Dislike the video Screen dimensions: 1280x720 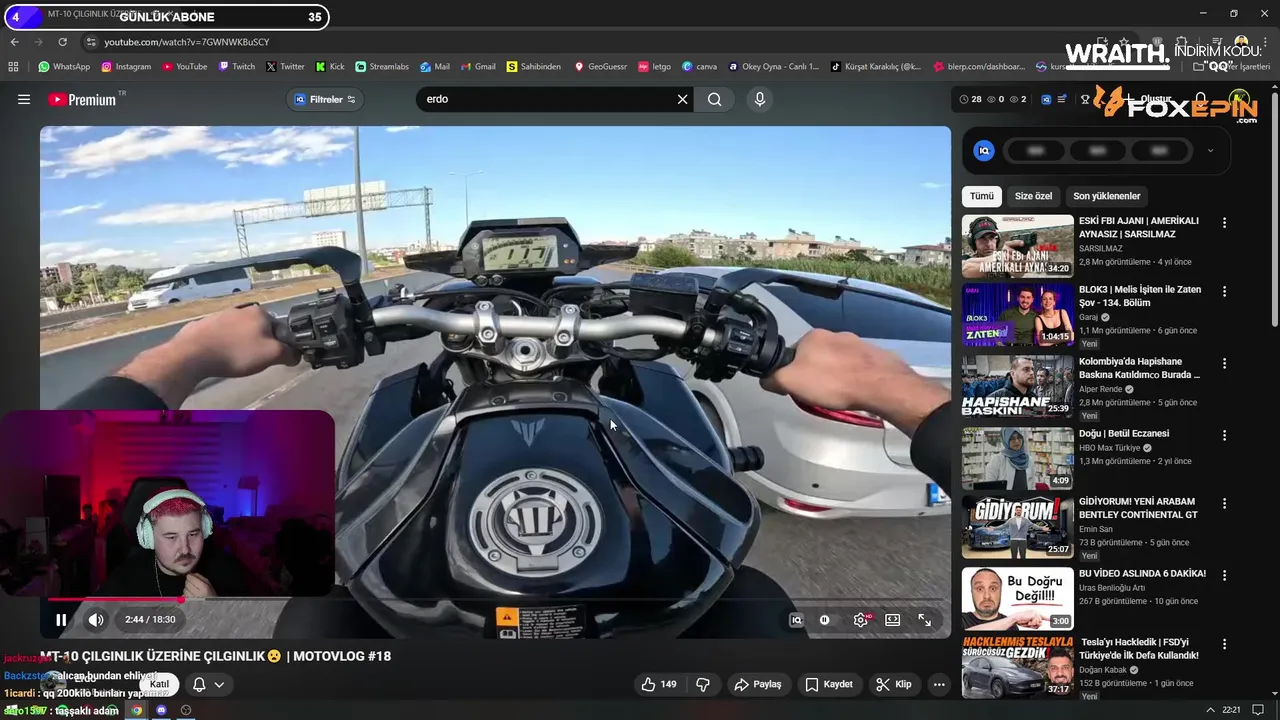point(703,684)
